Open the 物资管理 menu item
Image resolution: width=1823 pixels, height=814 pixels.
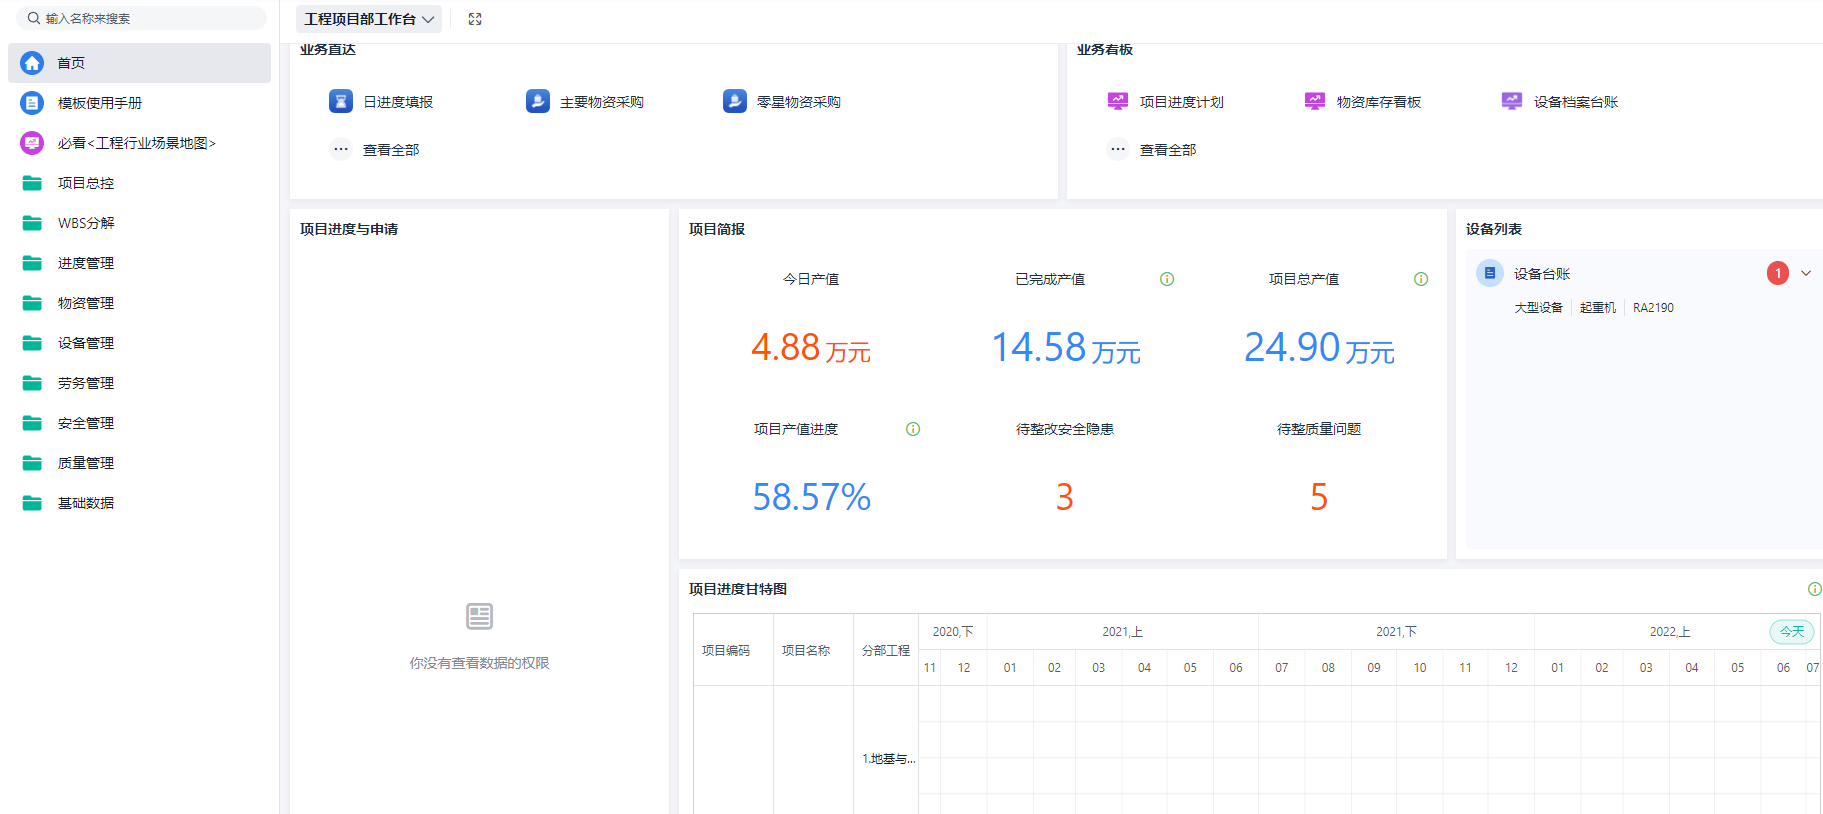coord(140,303)
